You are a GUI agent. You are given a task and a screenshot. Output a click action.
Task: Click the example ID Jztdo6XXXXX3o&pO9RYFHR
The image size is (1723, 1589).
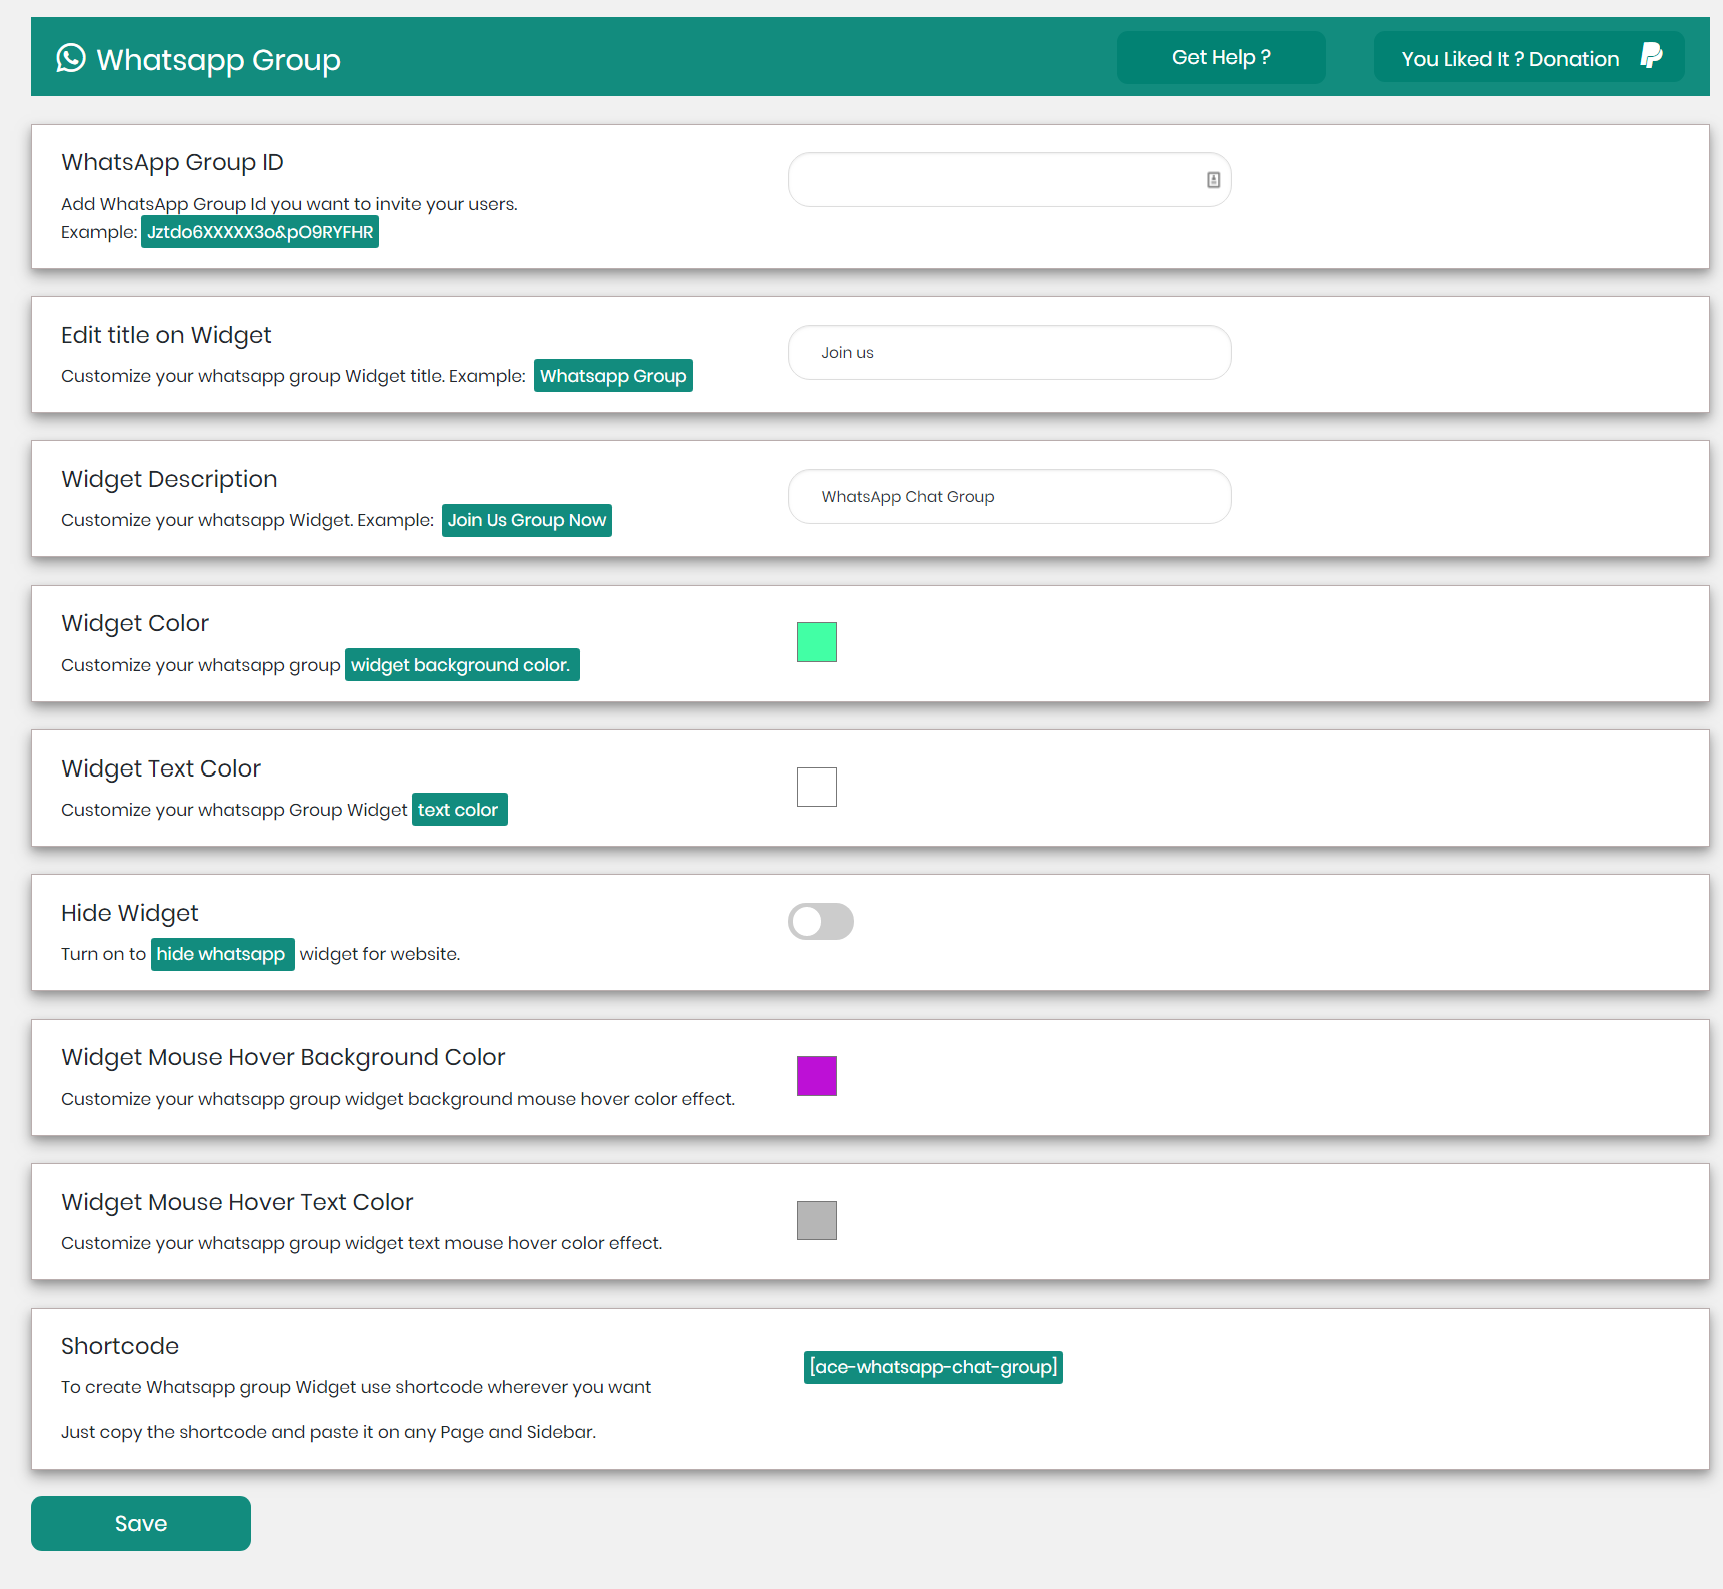point(260,232)
